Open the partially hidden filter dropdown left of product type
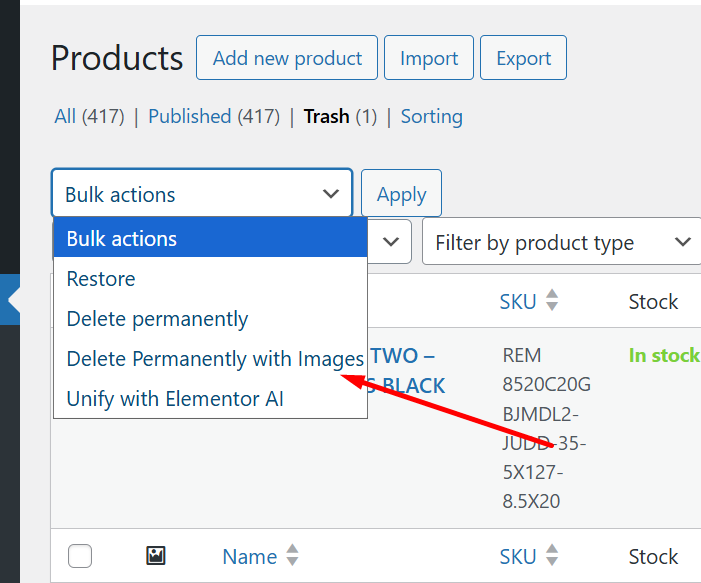The width and height of the screenshot is (701, 583). (x=390, y=242)
